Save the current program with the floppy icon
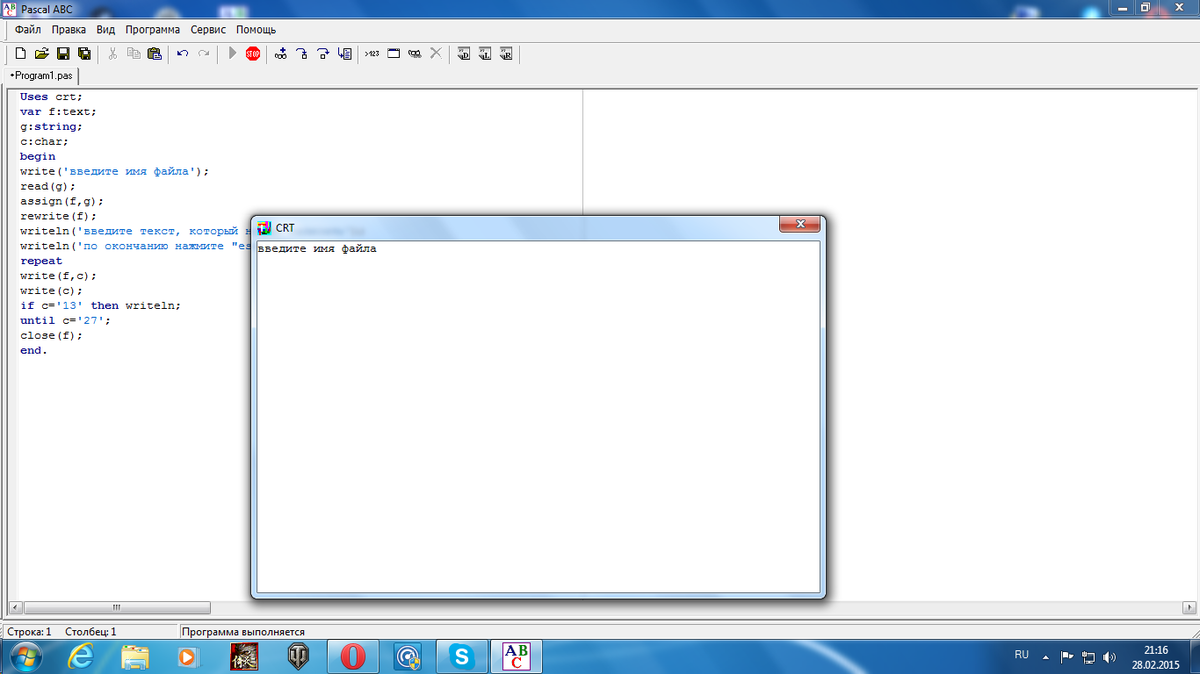 pos(63,53)
